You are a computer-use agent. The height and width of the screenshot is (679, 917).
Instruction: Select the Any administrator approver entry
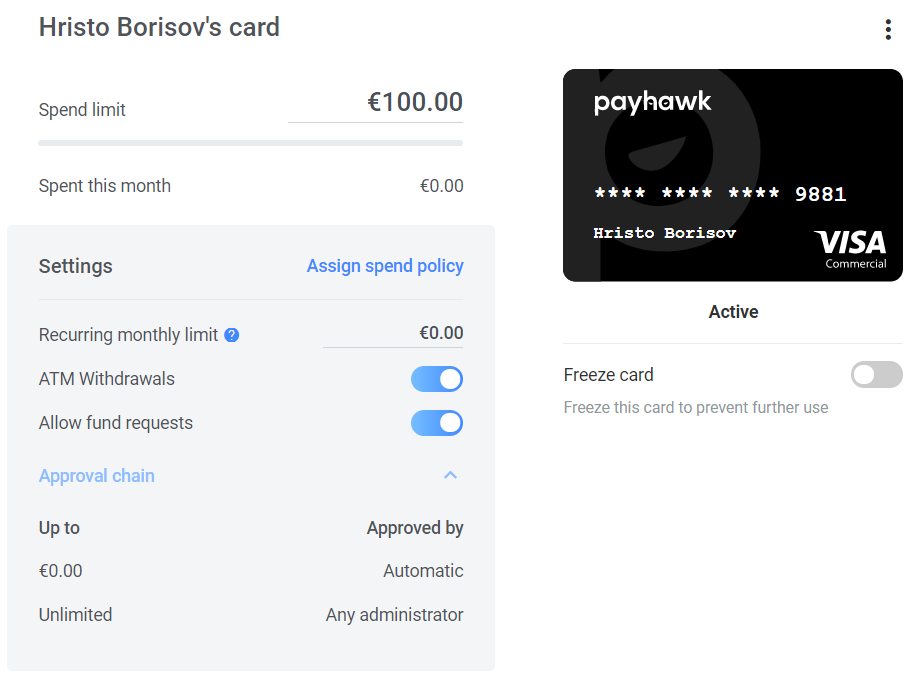tap(394, 615)
